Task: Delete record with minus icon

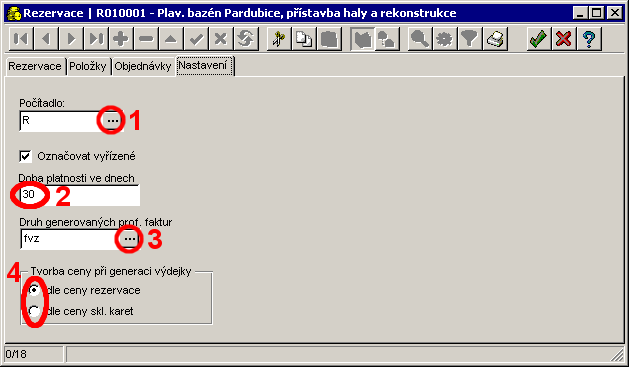Action: 146,39
